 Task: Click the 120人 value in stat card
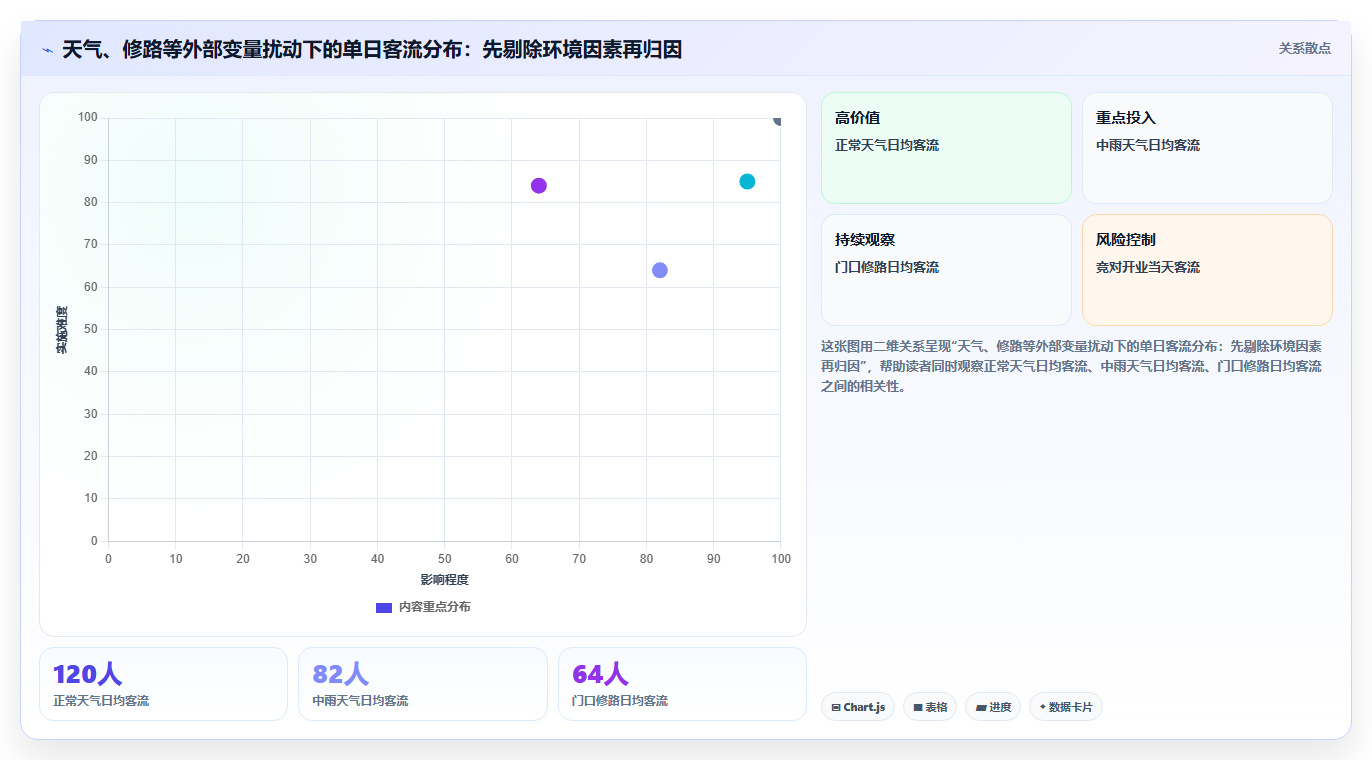click(87, 674)
